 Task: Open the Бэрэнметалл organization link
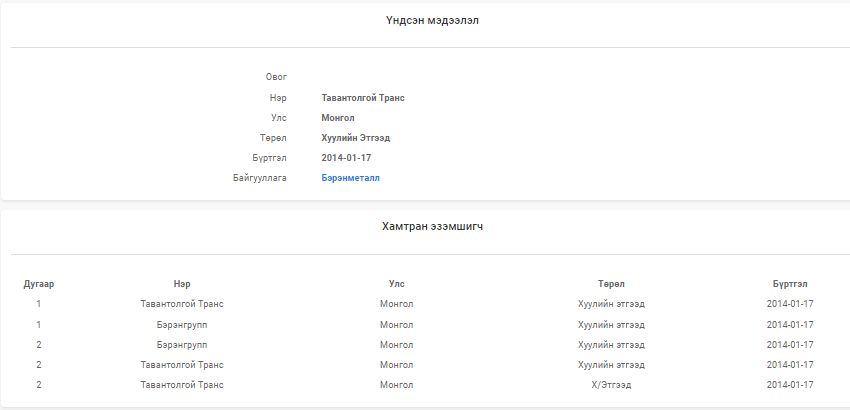tap(350, 178)
